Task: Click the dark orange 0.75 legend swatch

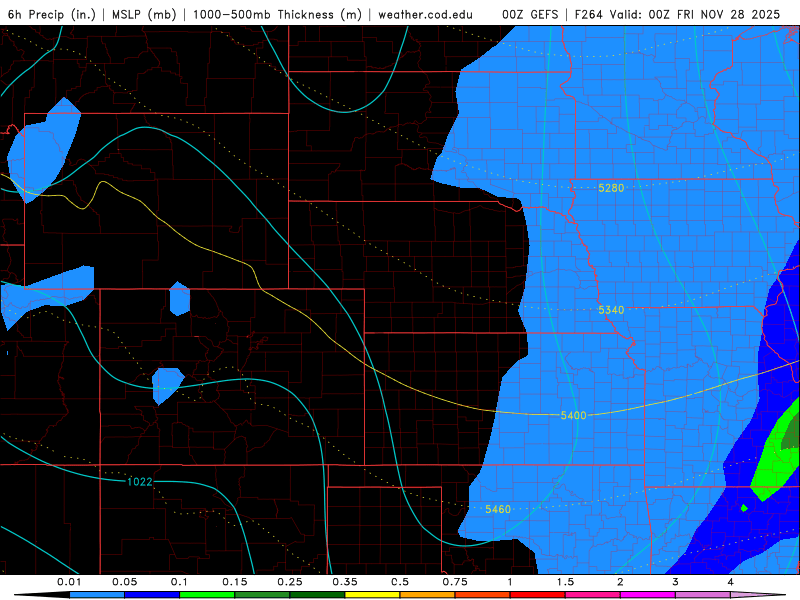Action: (483, 595)
